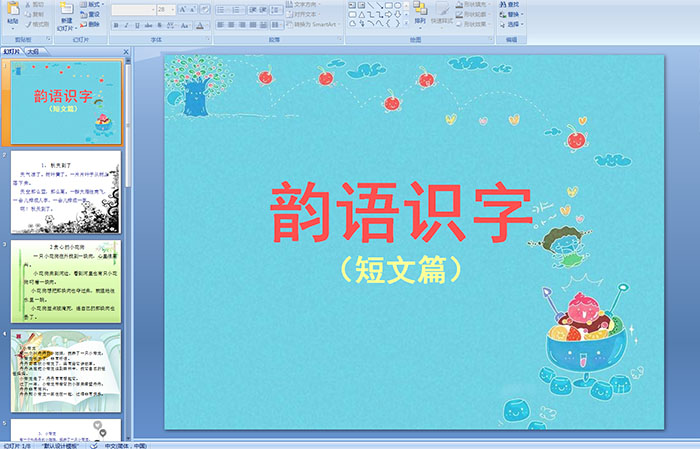Click the Paste (粘贴) clipboard icon

[x=13, y=9]
